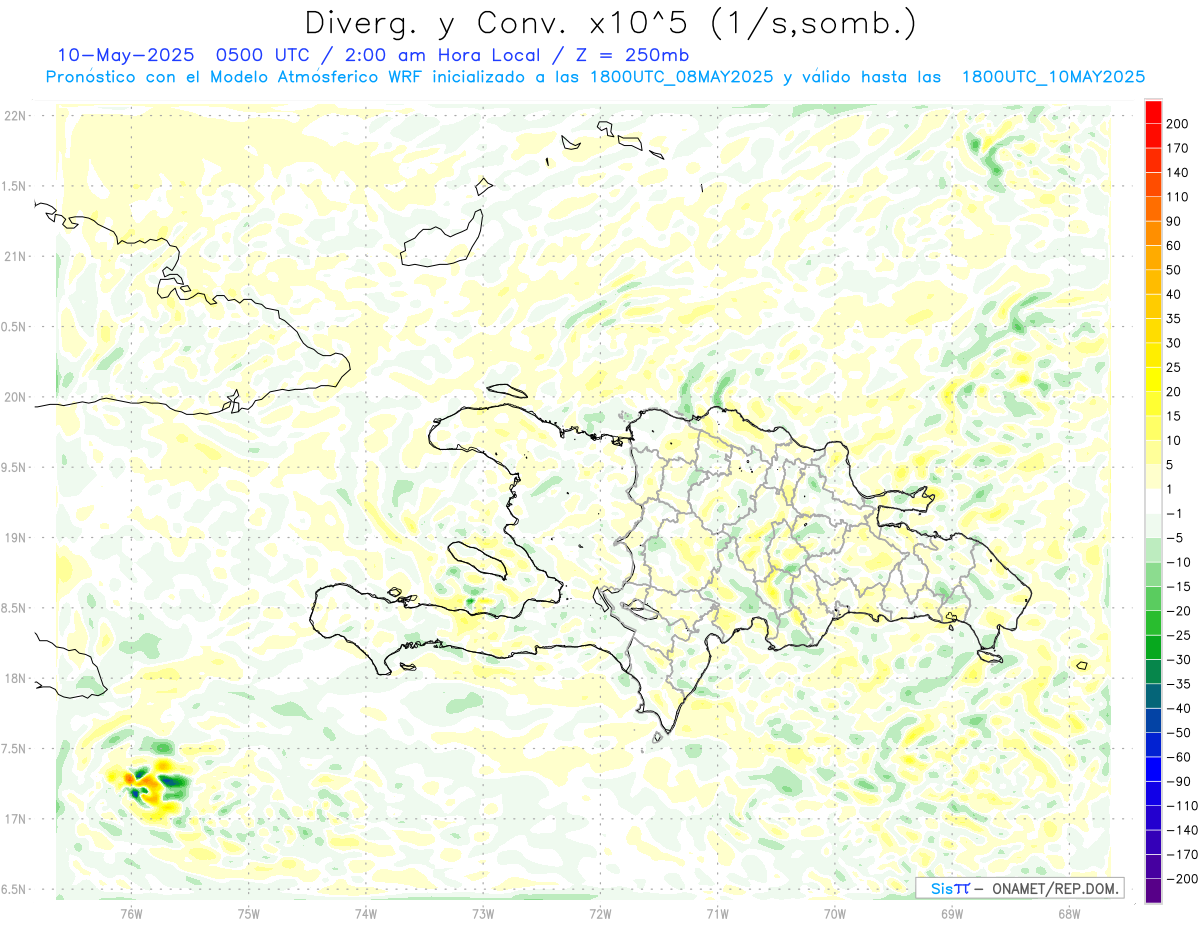Click the 17N latitude label

pos(15,819)
